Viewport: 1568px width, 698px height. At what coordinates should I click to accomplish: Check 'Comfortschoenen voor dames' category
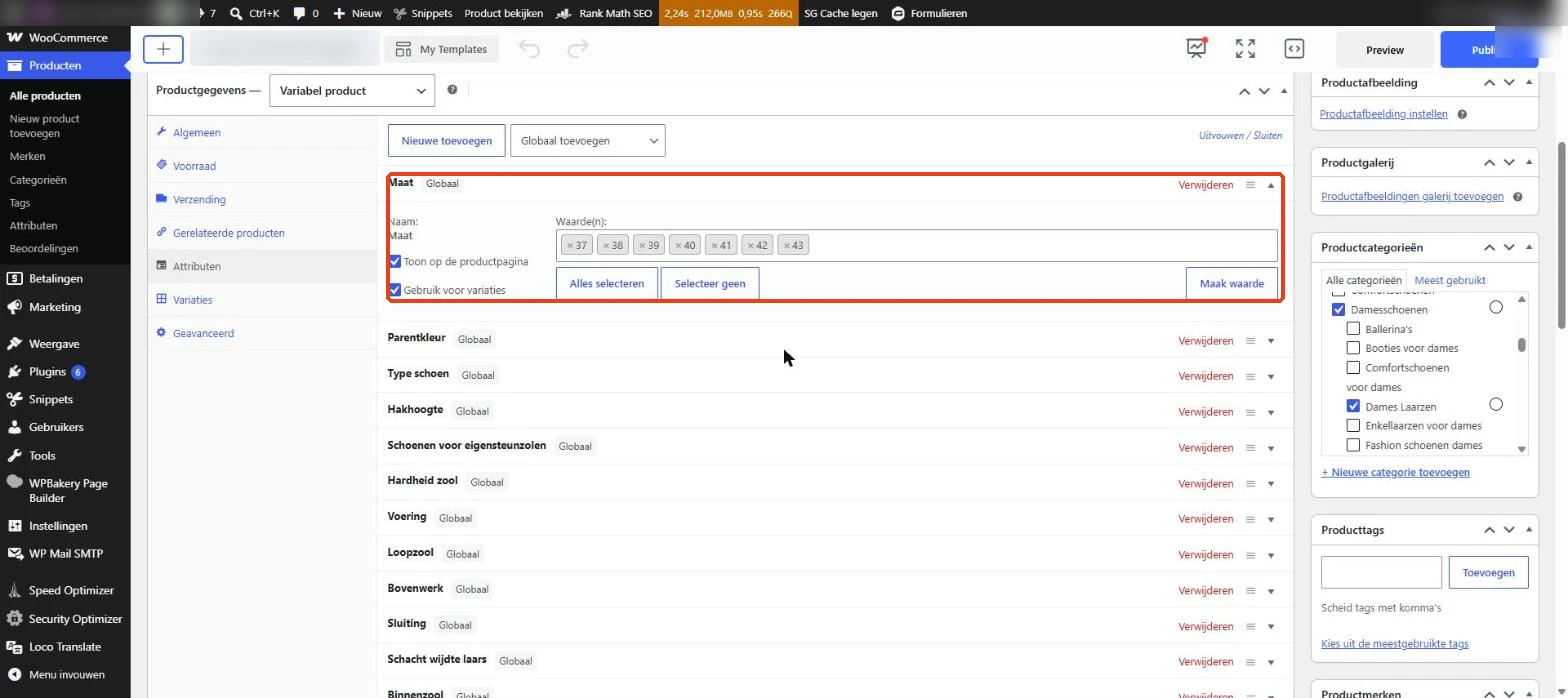pos(1353,368)
